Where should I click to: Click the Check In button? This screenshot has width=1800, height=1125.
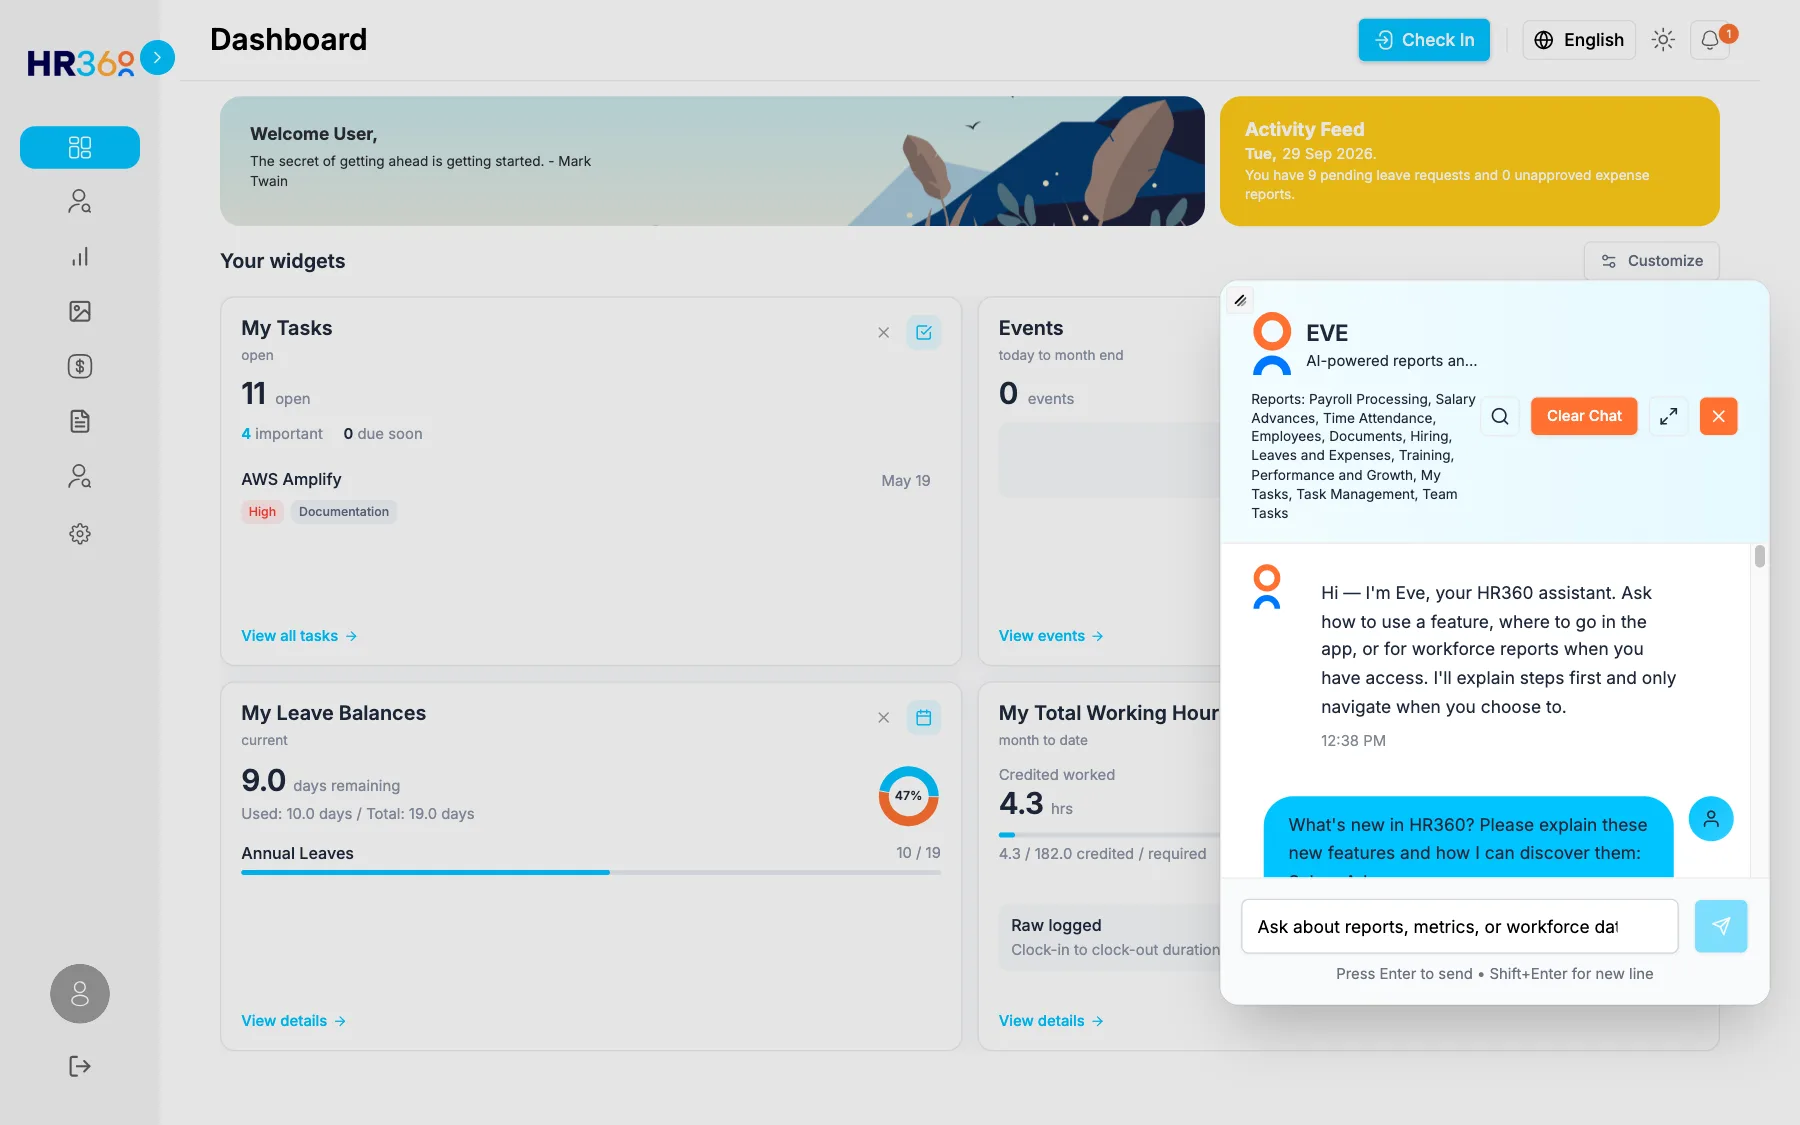[x=1424, y=40]
